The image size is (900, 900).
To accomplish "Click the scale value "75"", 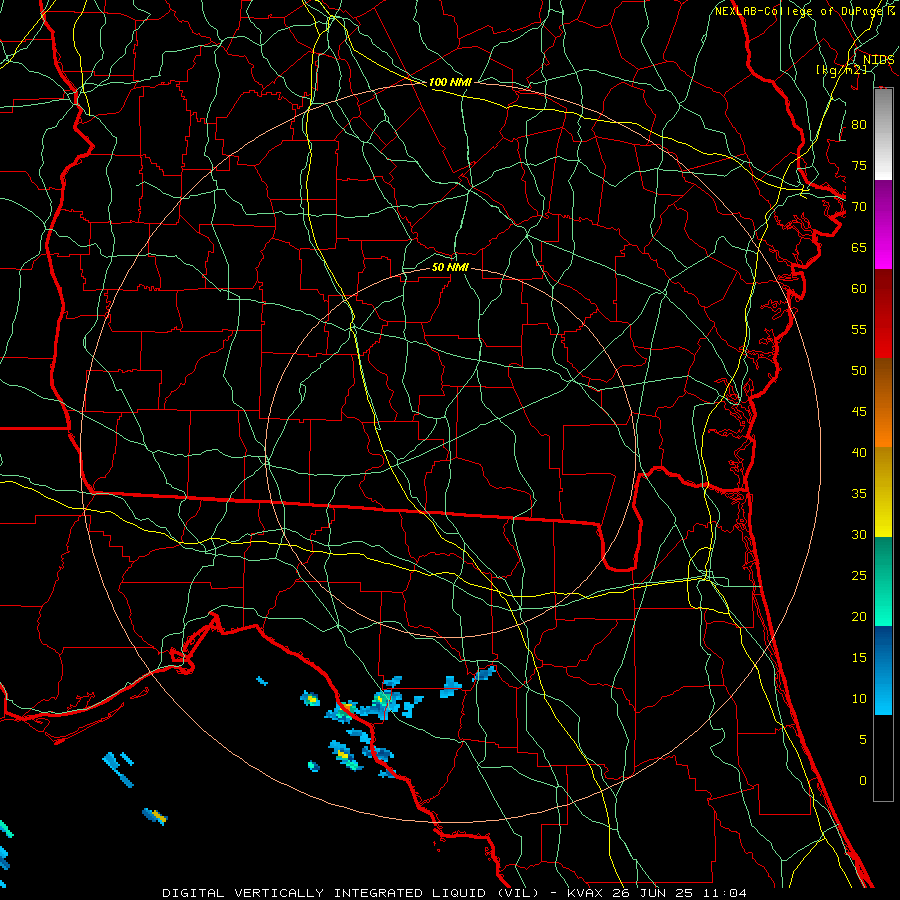I will [859, 165].
